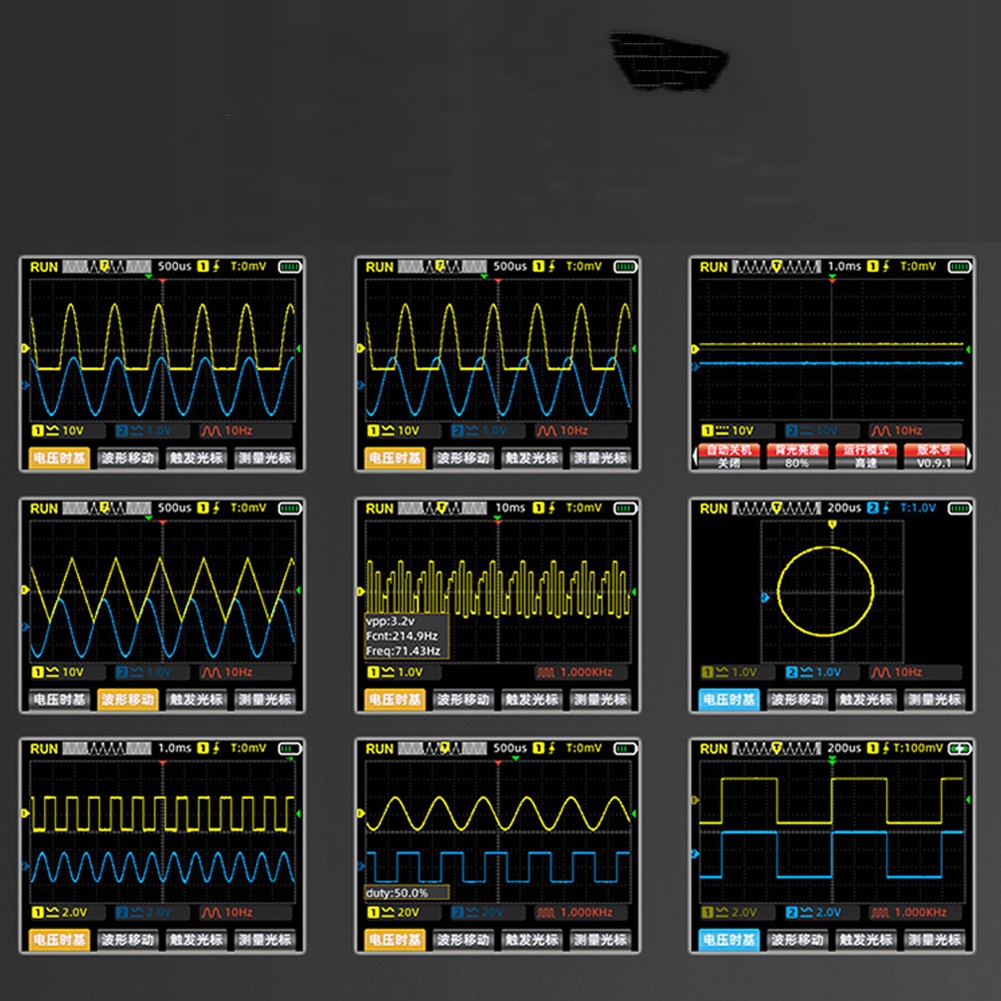Select 背光亮度 backlight brightness 80% setting
This screenshot has width=1001, height=1001.
click(x=797, y=456)
